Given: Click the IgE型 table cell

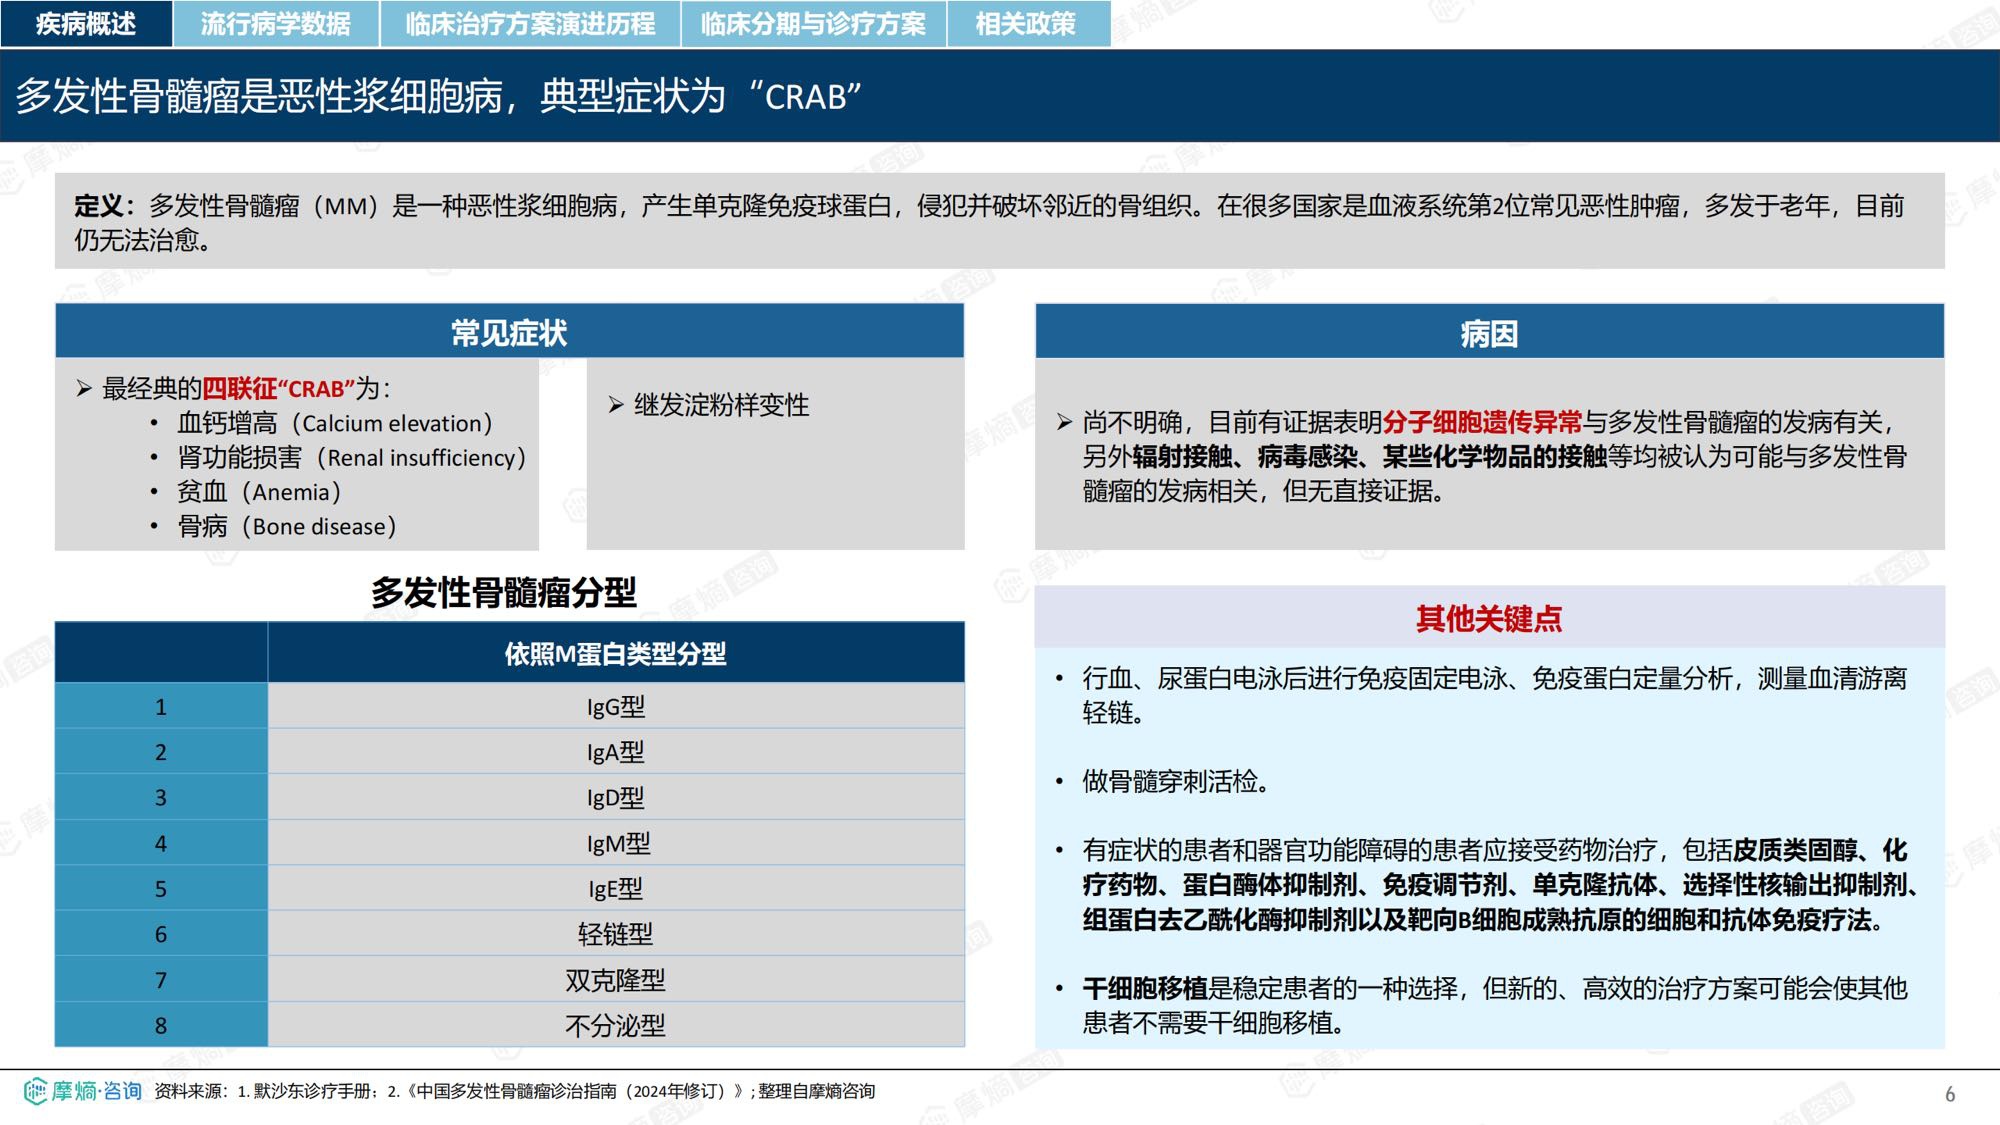Looking at the screenshot, I should pyautogui.click(x=615, y=888).
